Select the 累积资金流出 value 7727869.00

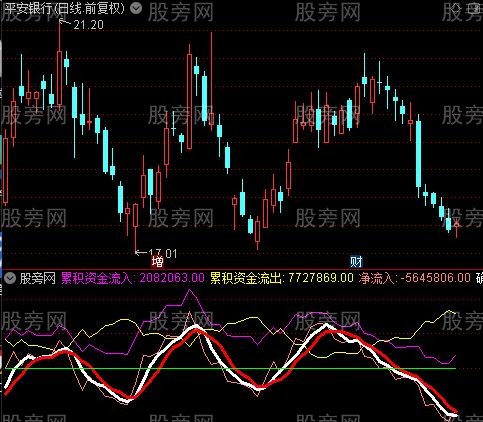click(321, 278)
